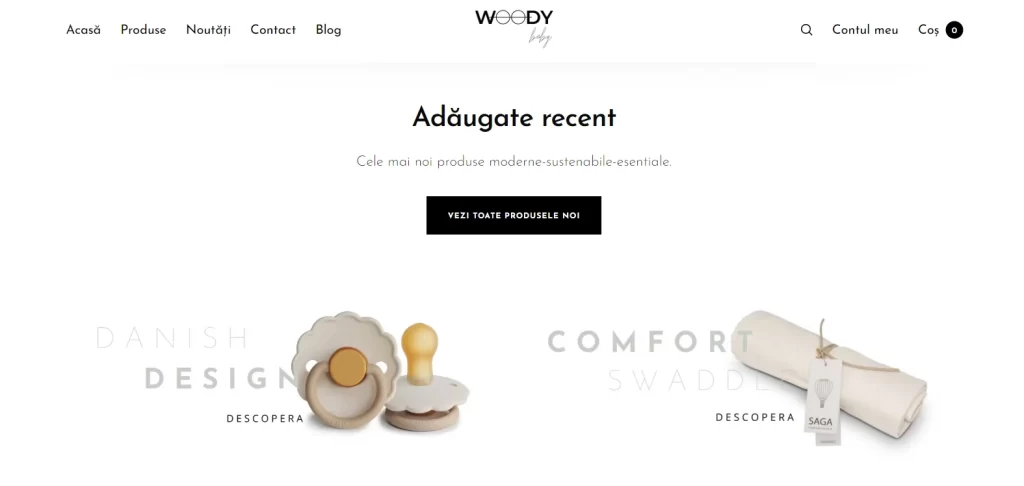
Task: Click Descopera under Comfort Swaddles
Action: point(755,417)
